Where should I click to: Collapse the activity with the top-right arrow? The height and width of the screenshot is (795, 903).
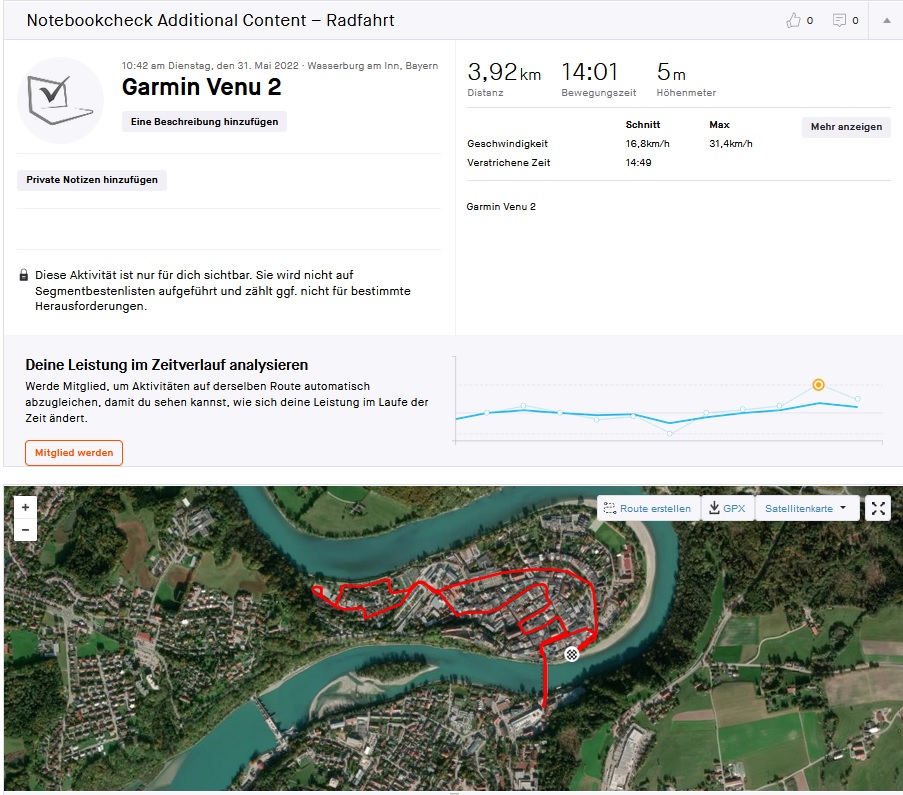(x=886, y=20)
